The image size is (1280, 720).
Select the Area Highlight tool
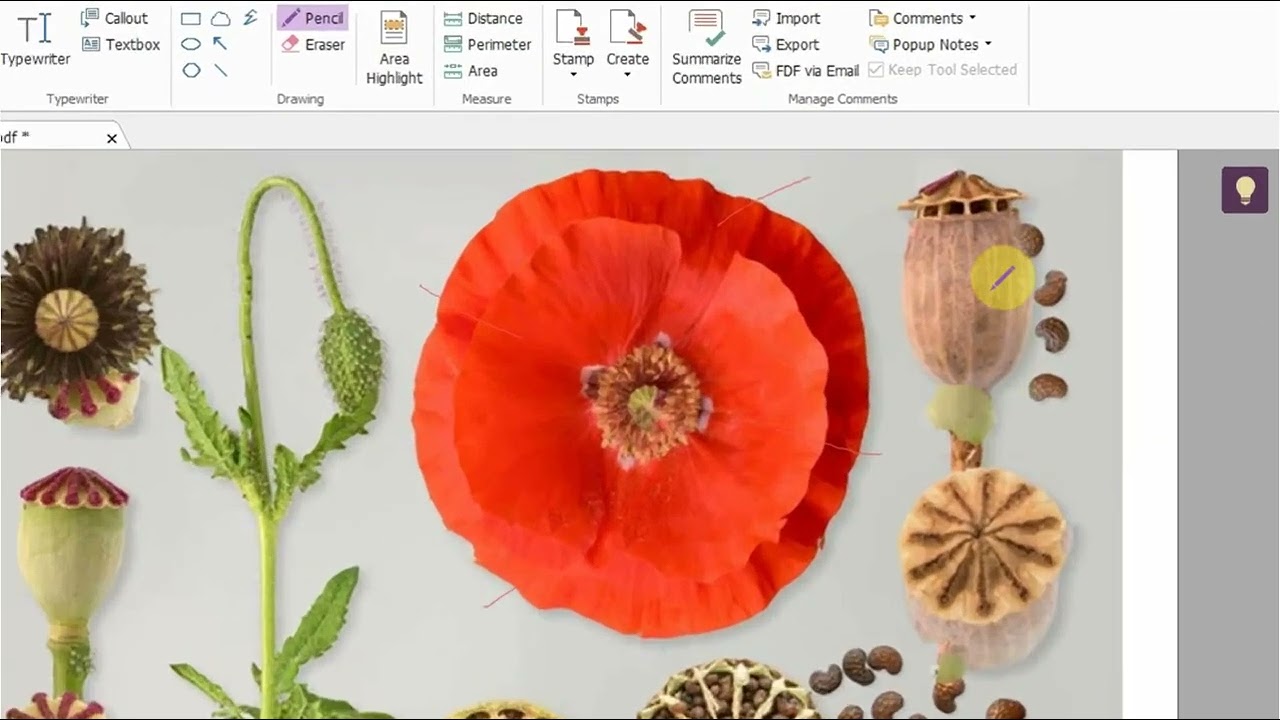pyautogui.click(x=394, y=47)
